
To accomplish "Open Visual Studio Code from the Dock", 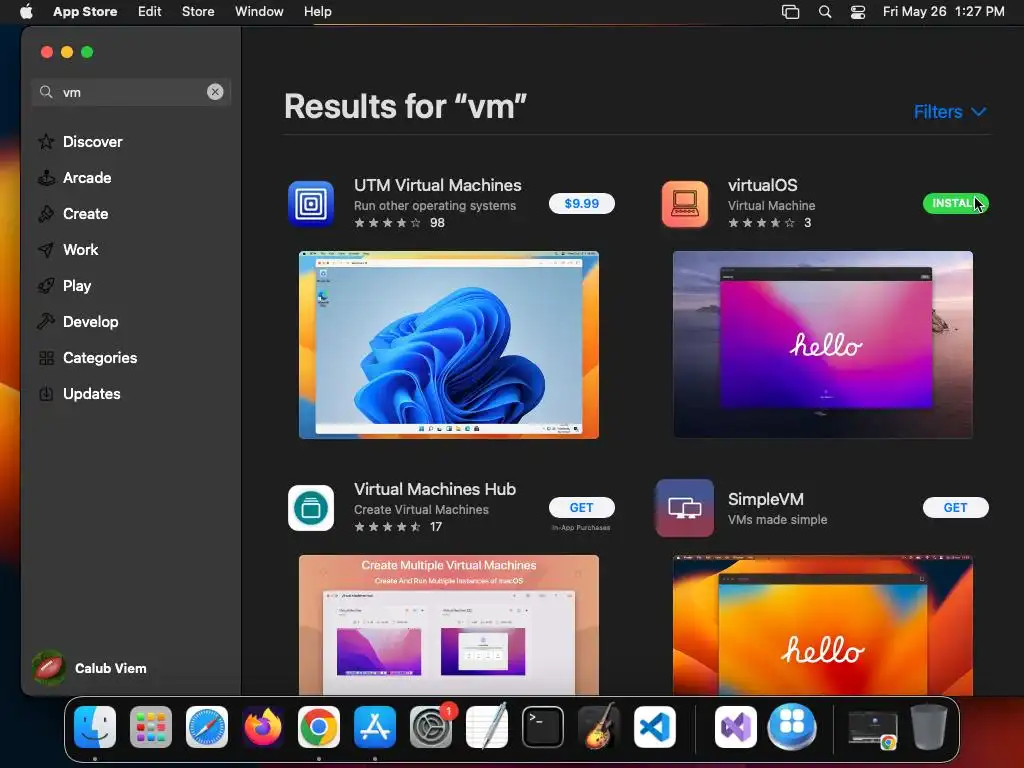I will (x=654, y=727).
